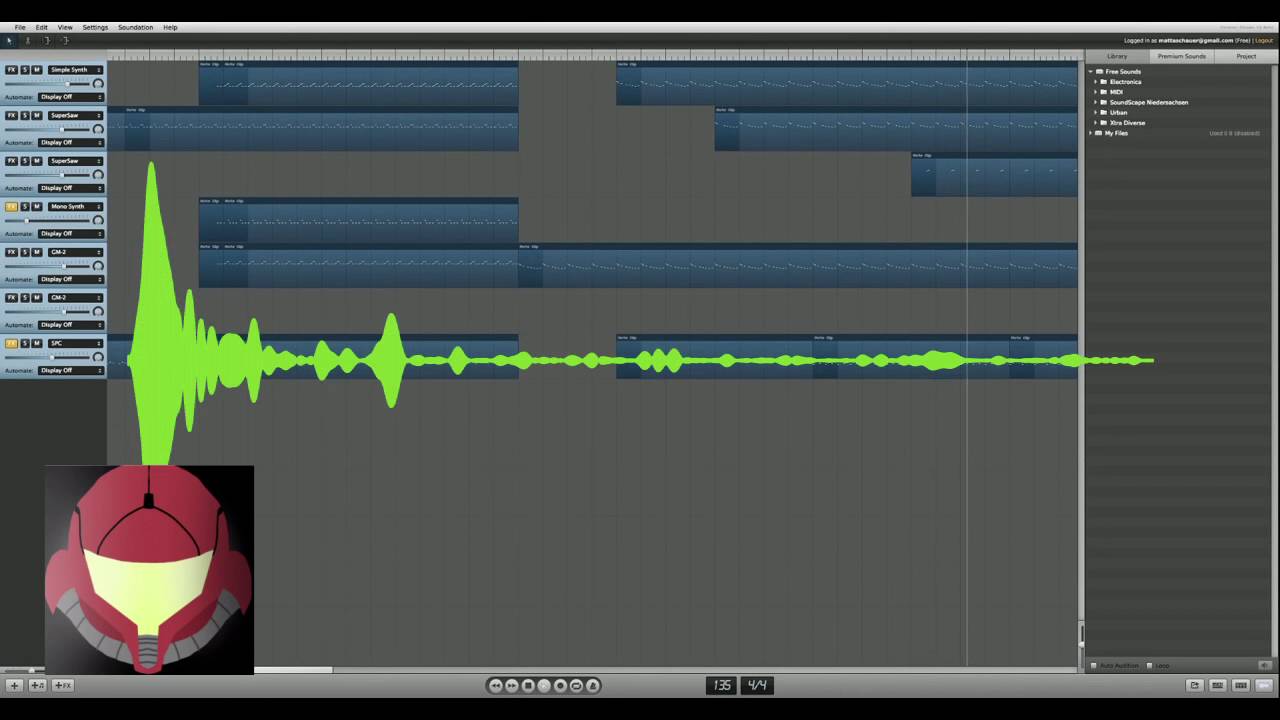
Task: Click the rewind button in transport bar
Action: point(495,685)
